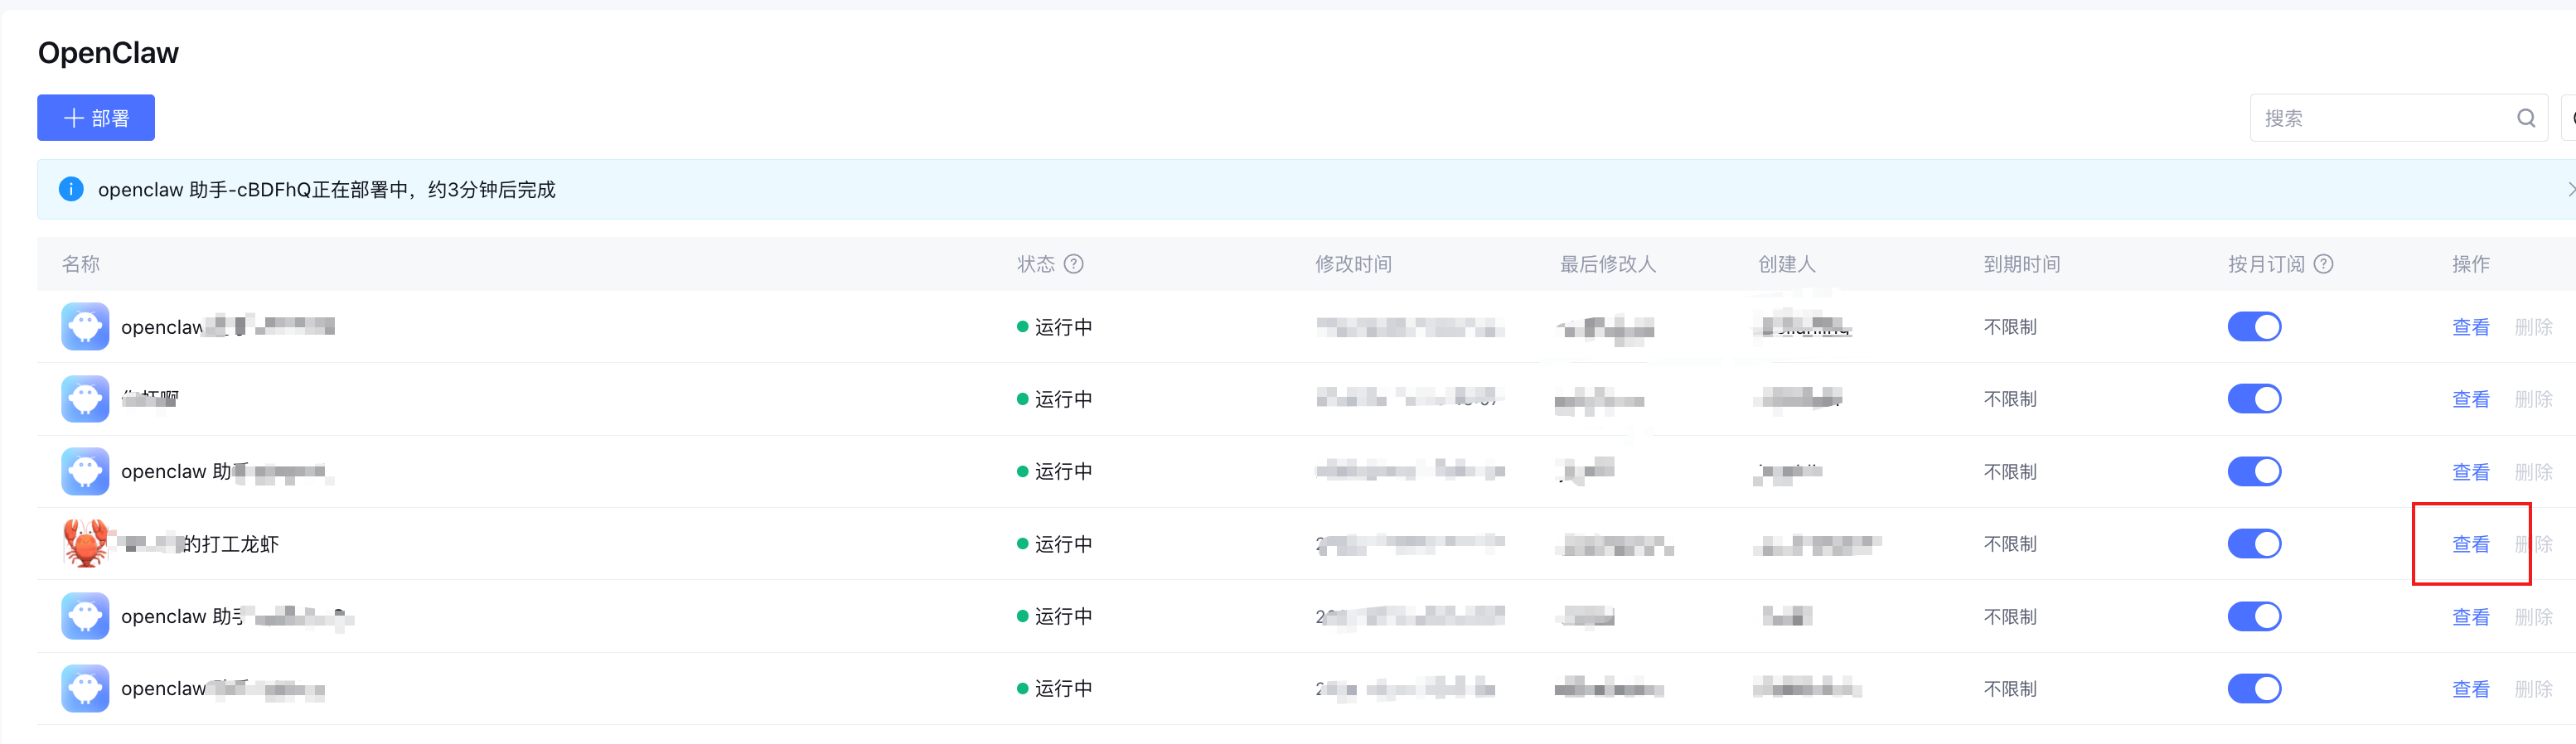
Task: Click the lobster icon of the 打工龙虾 row
Action: pos(85,543)
